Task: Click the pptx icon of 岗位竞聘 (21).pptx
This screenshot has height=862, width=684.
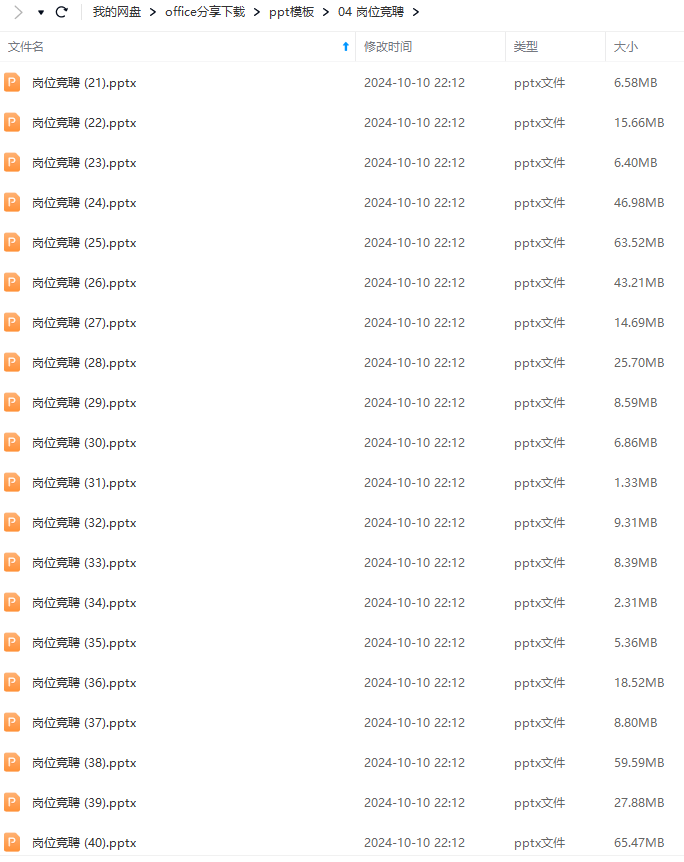Action: (12, 82)
